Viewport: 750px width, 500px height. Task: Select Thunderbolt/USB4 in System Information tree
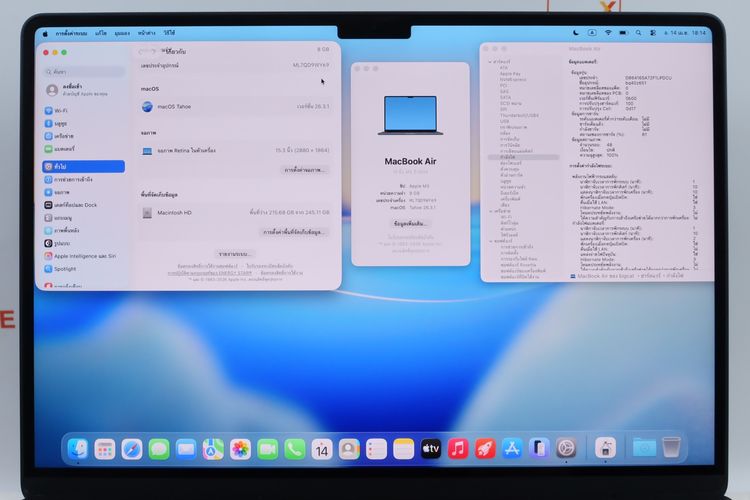coord(519,115)
